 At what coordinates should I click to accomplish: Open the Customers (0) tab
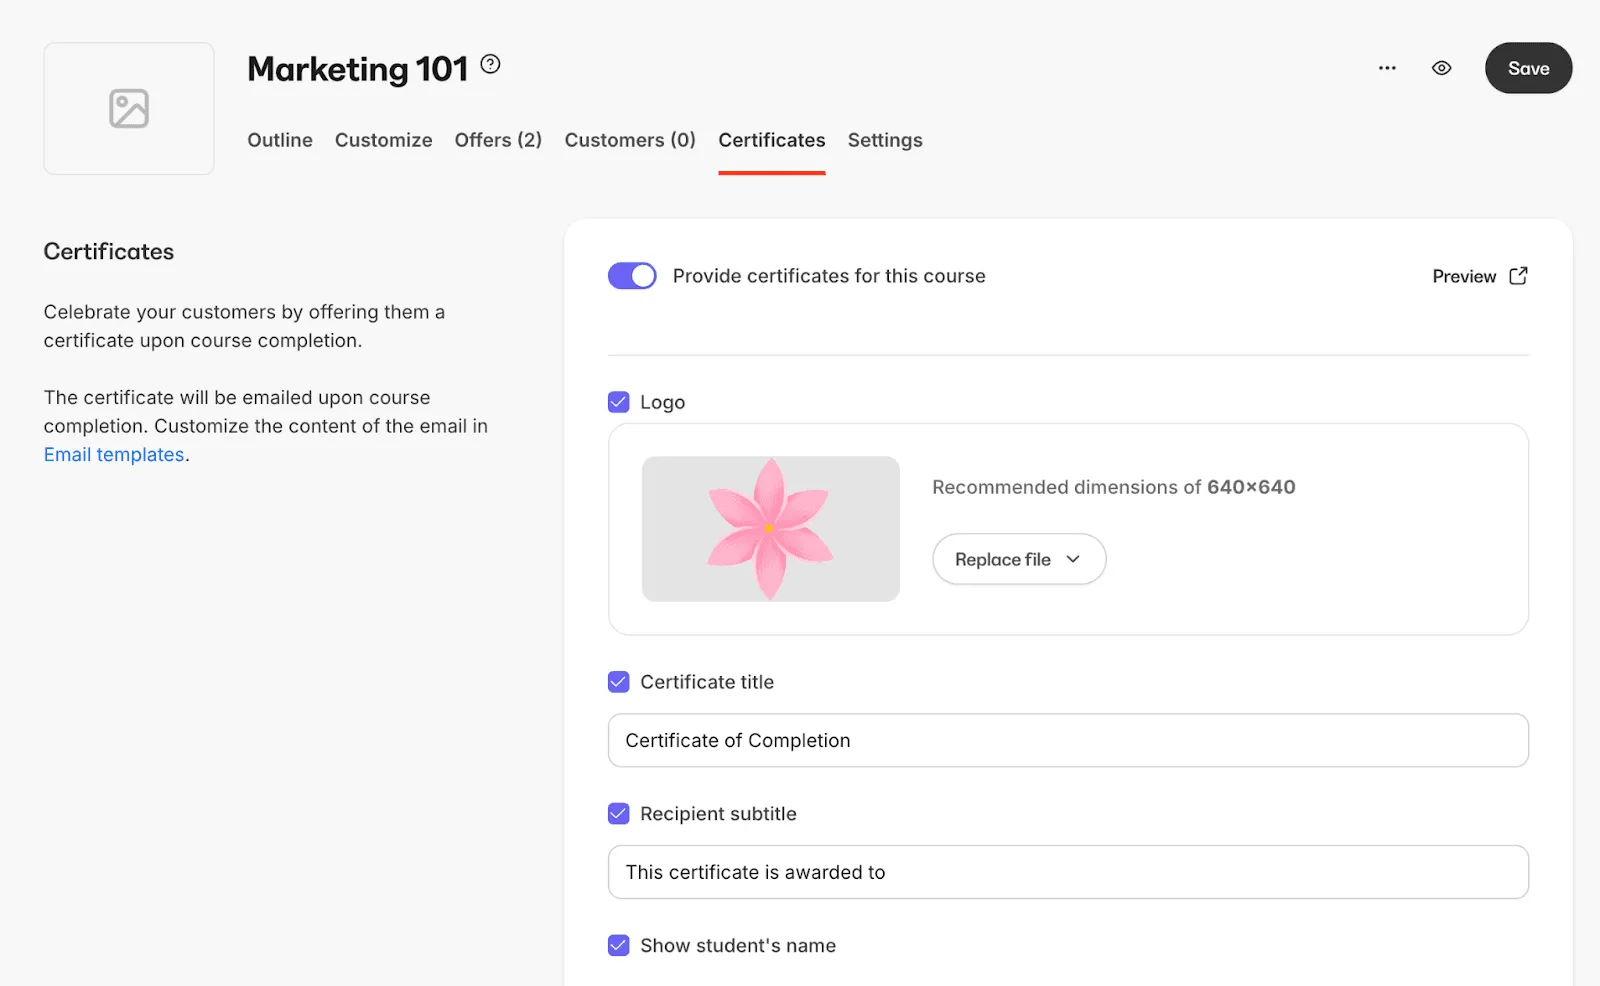click(630, 140)
